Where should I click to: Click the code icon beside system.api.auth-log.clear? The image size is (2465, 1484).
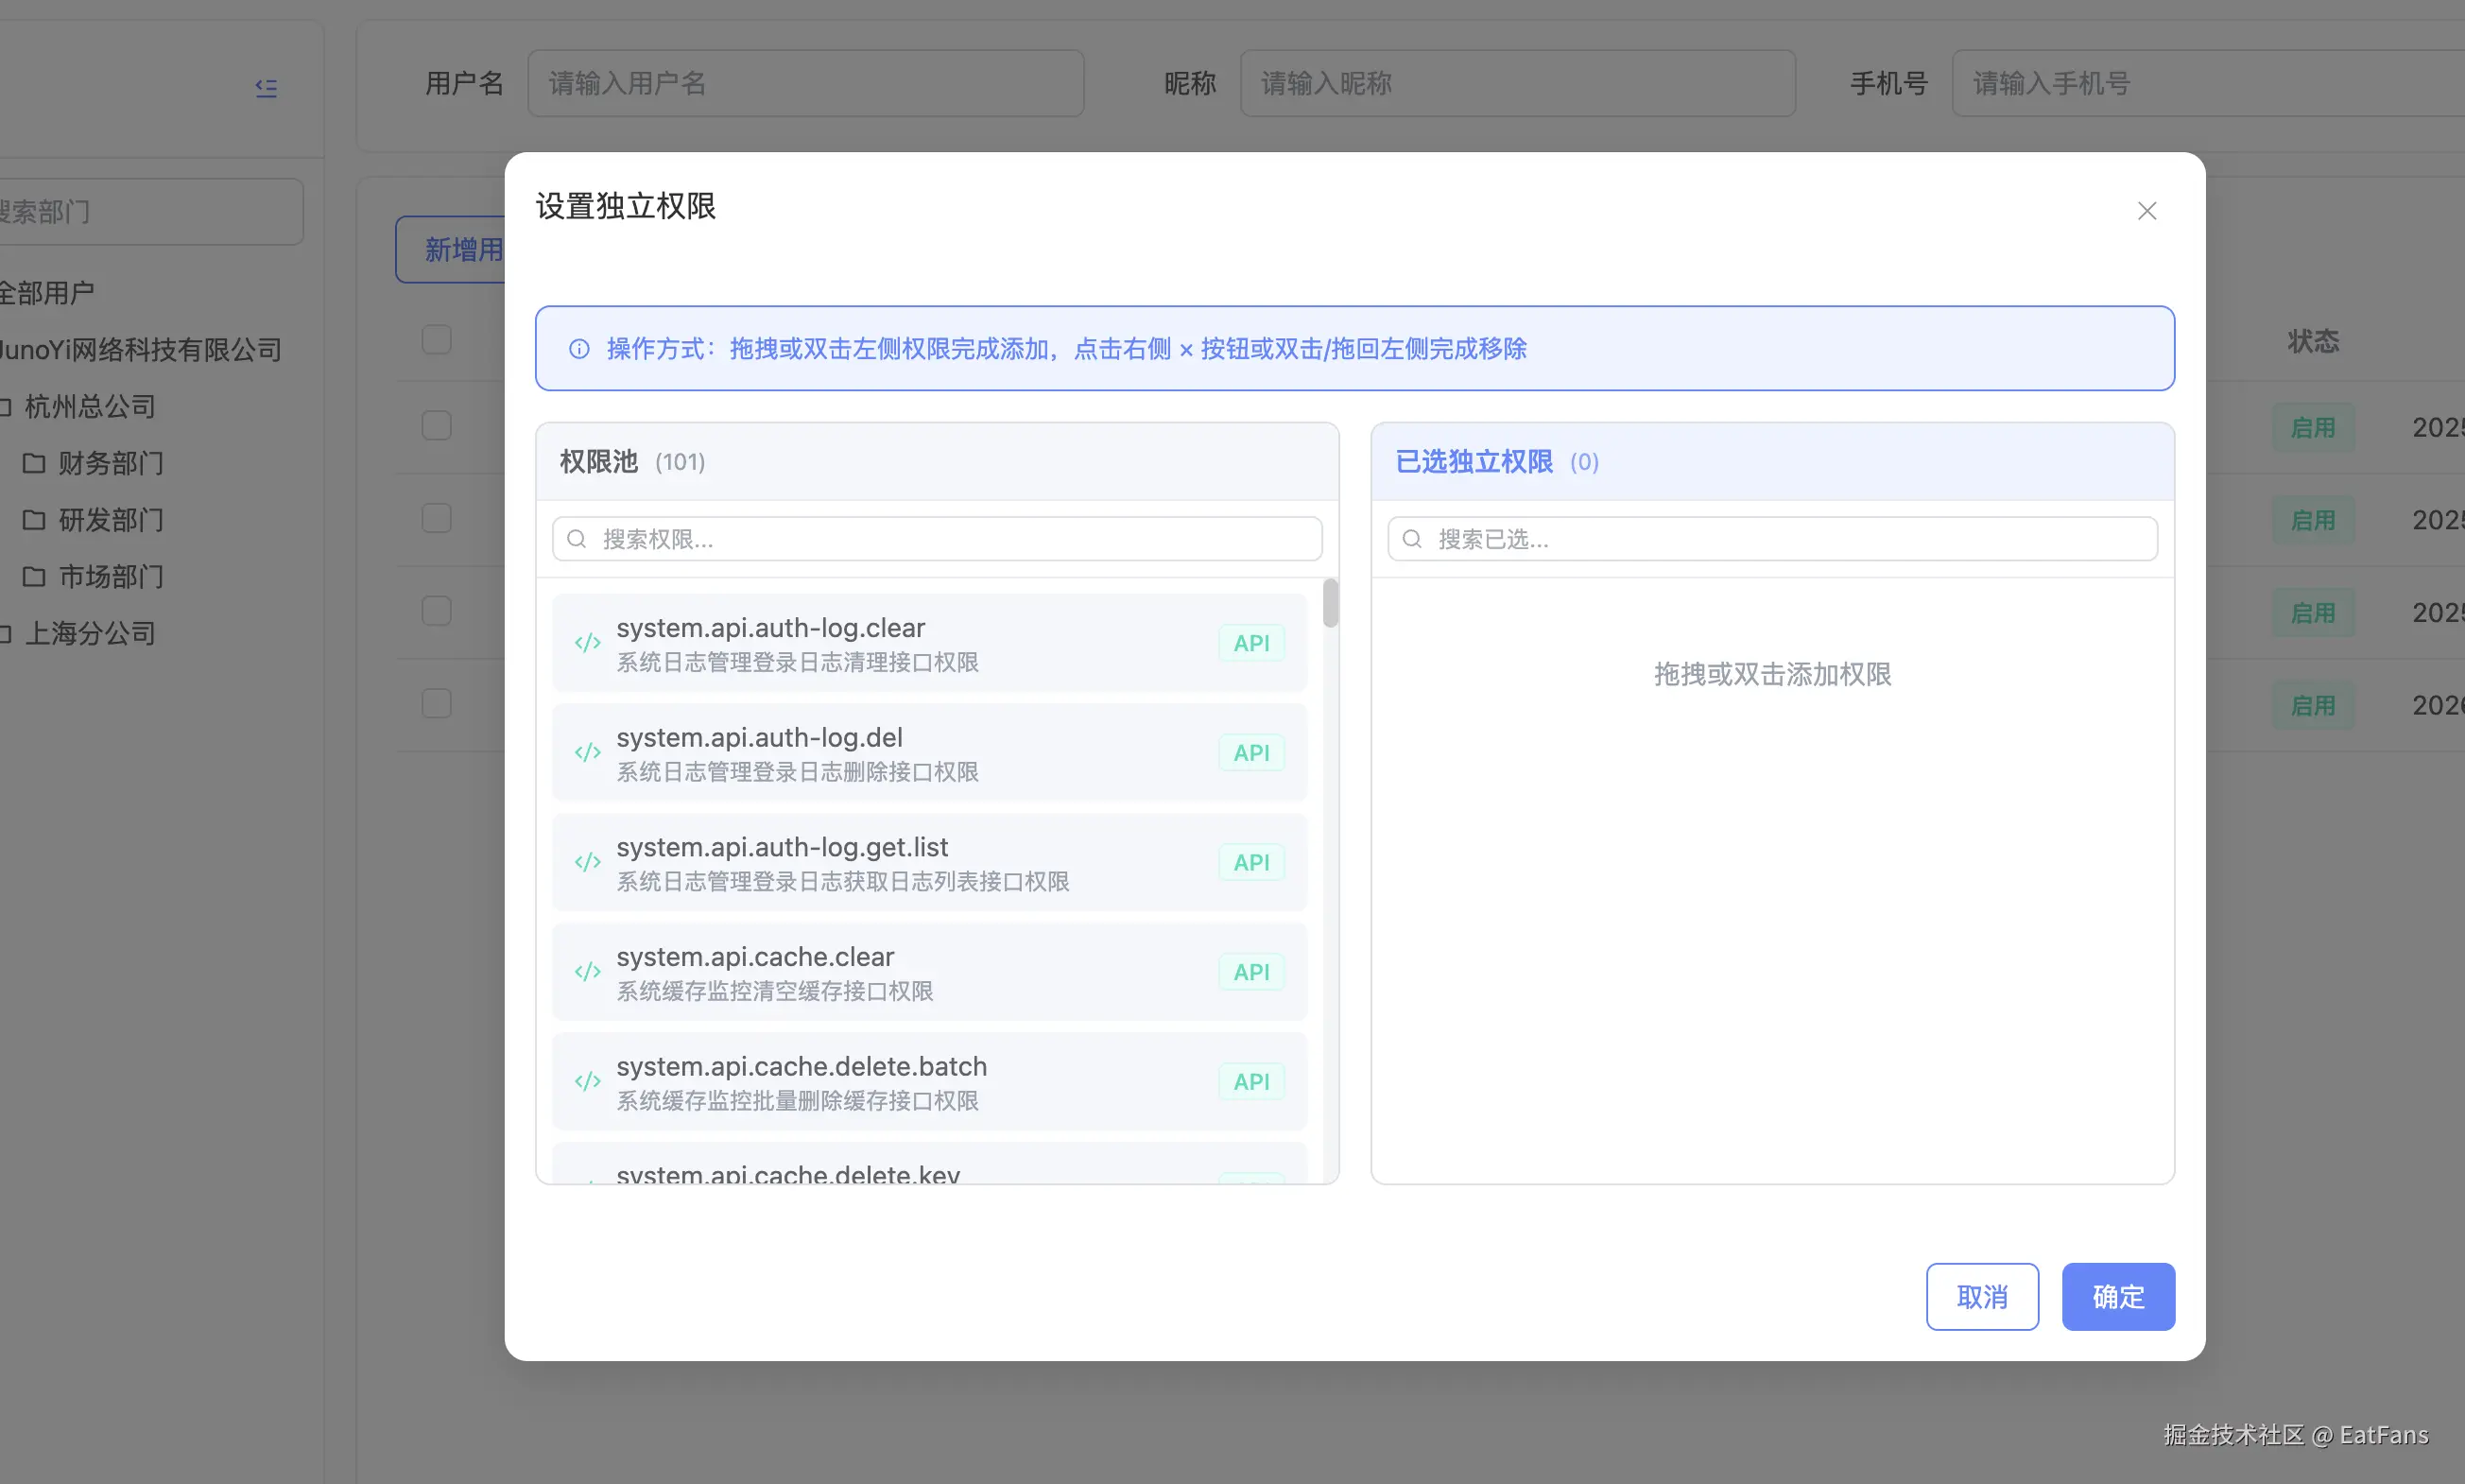click(587, 643)
